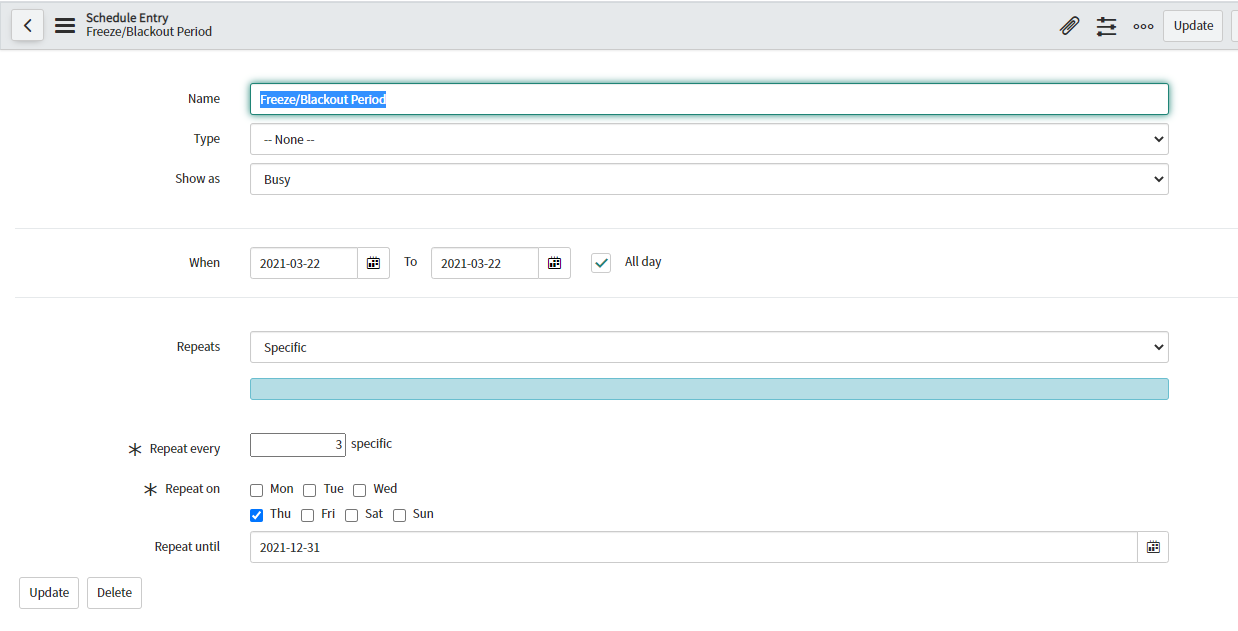Open the calendar picker for Repeat until
Viewport: 1238px width, 631px height.
click(1152, 547)
